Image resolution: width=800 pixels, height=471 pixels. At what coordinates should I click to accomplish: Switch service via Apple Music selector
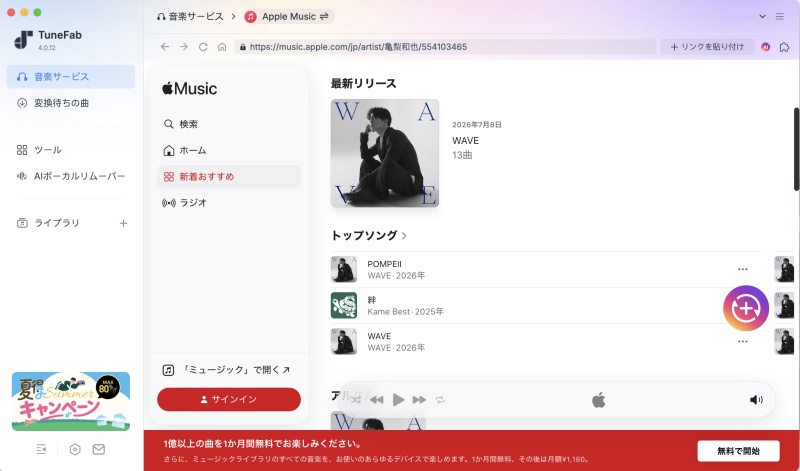(288, 16)
